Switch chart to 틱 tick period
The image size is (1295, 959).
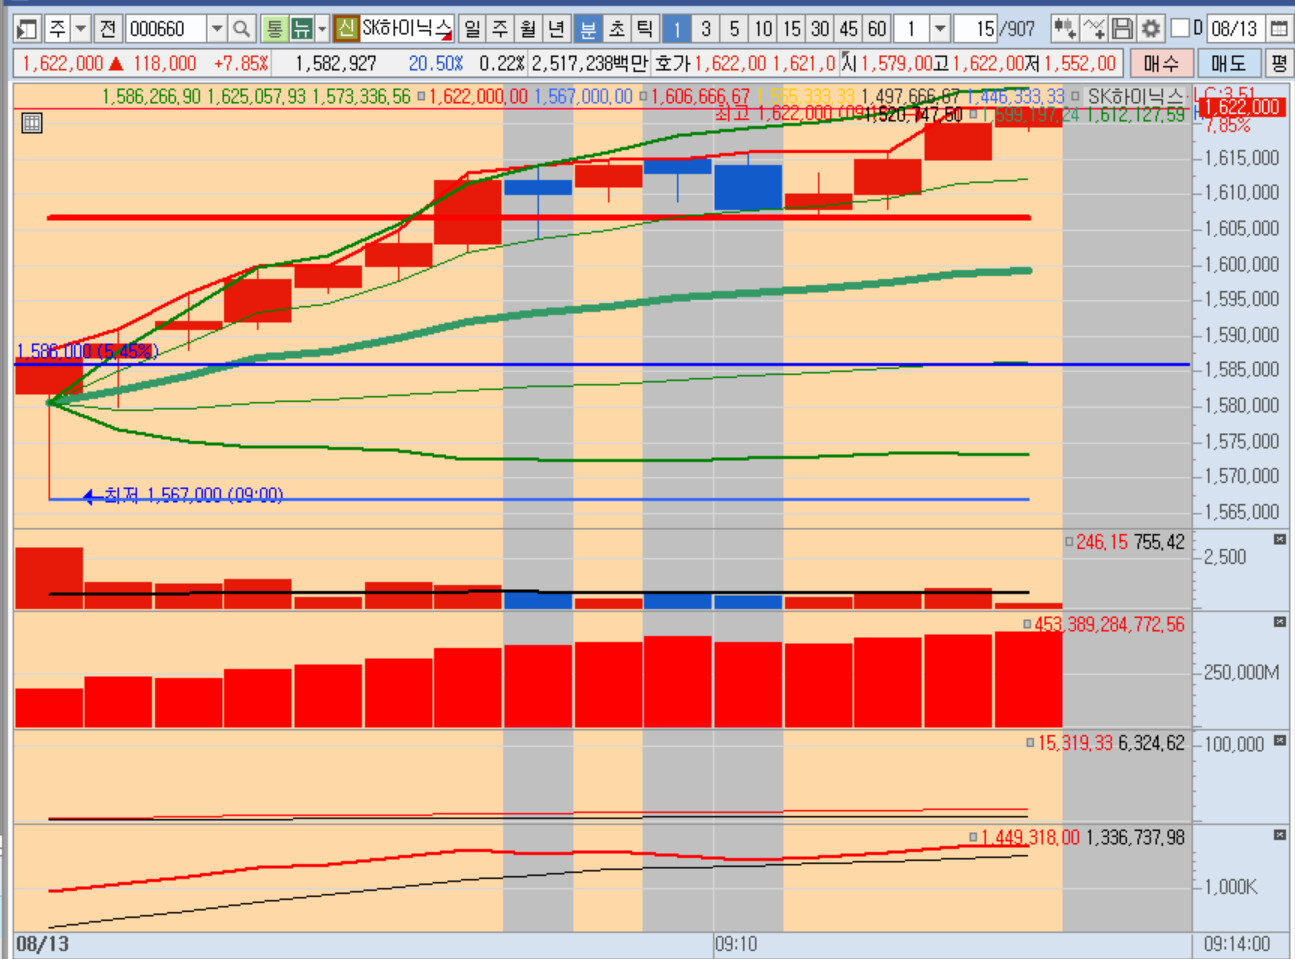click(645, 29)
